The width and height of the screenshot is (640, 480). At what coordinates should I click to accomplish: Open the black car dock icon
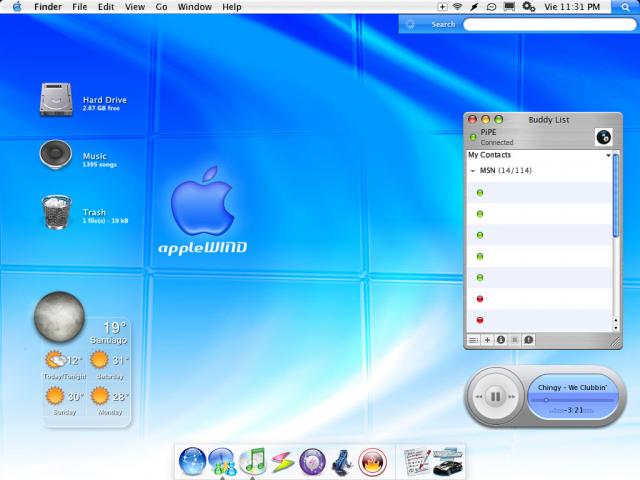tap(448, 462)
